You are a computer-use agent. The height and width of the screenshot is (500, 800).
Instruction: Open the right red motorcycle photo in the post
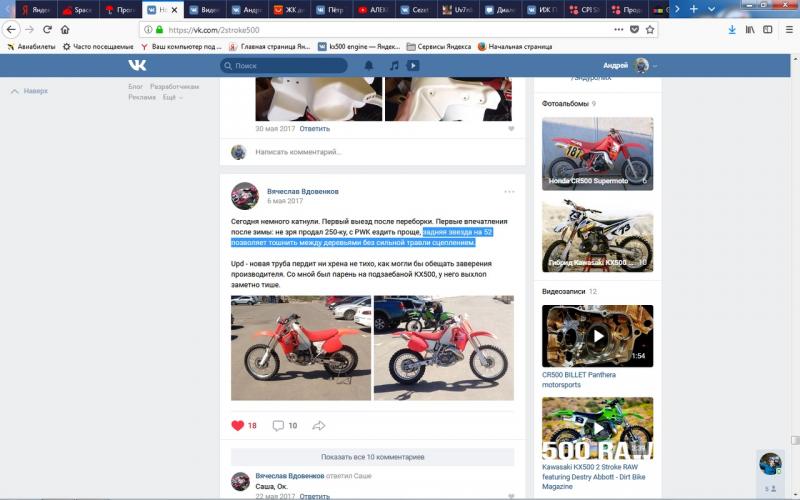click(x=444, y=348)
